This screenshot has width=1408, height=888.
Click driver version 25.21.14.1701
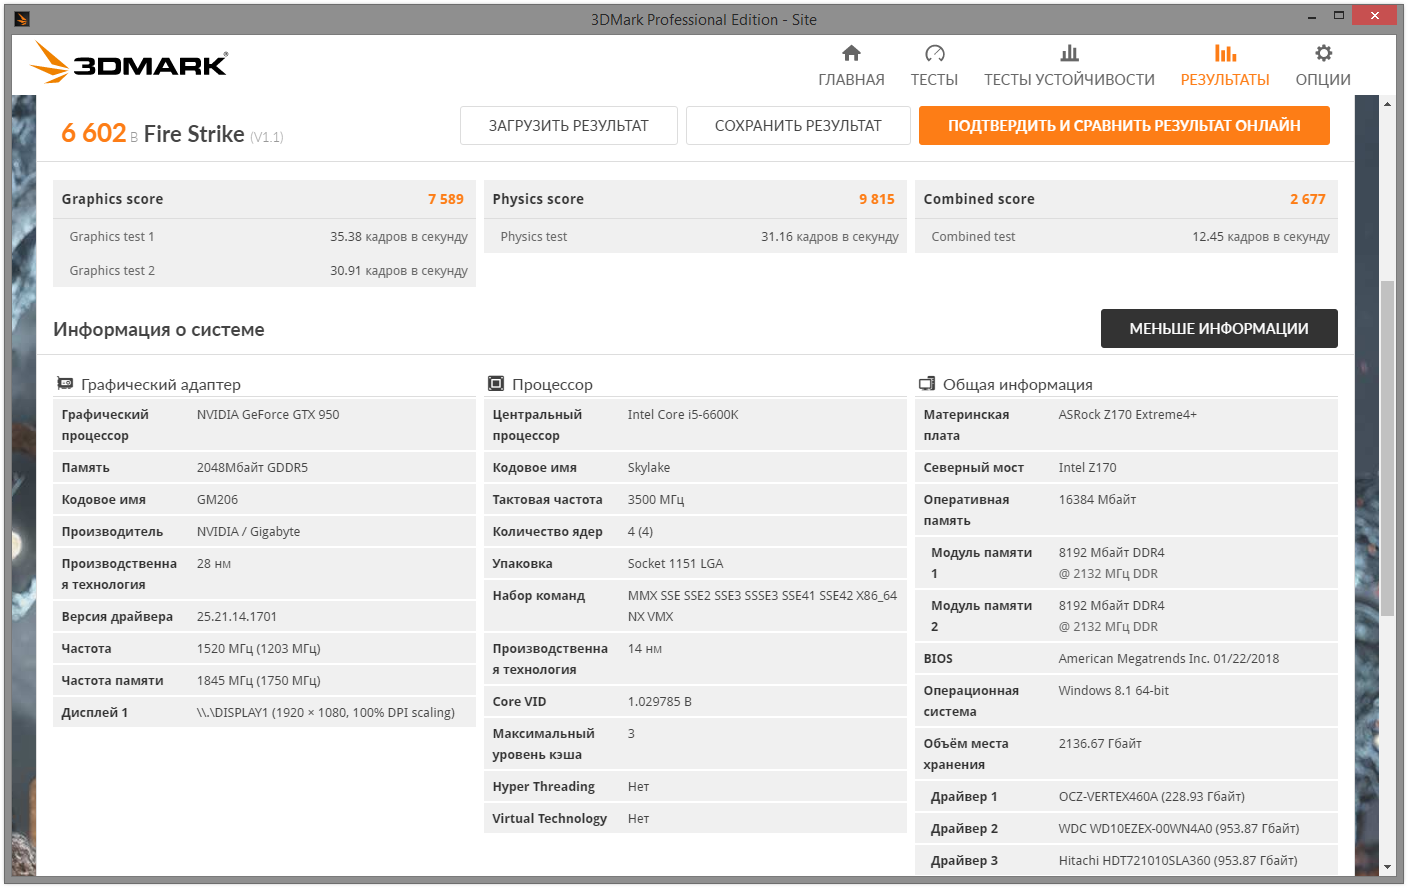tap(237, 617)
